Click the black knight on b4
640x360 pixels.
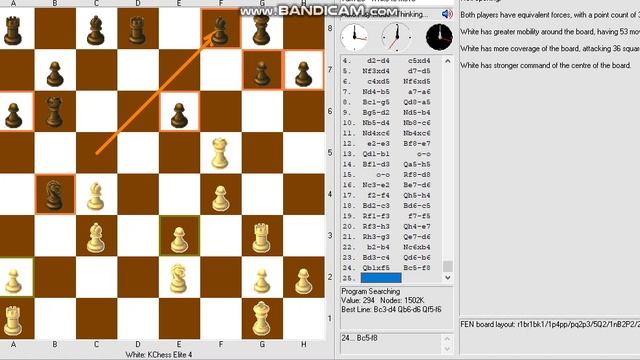coord(54,195)
